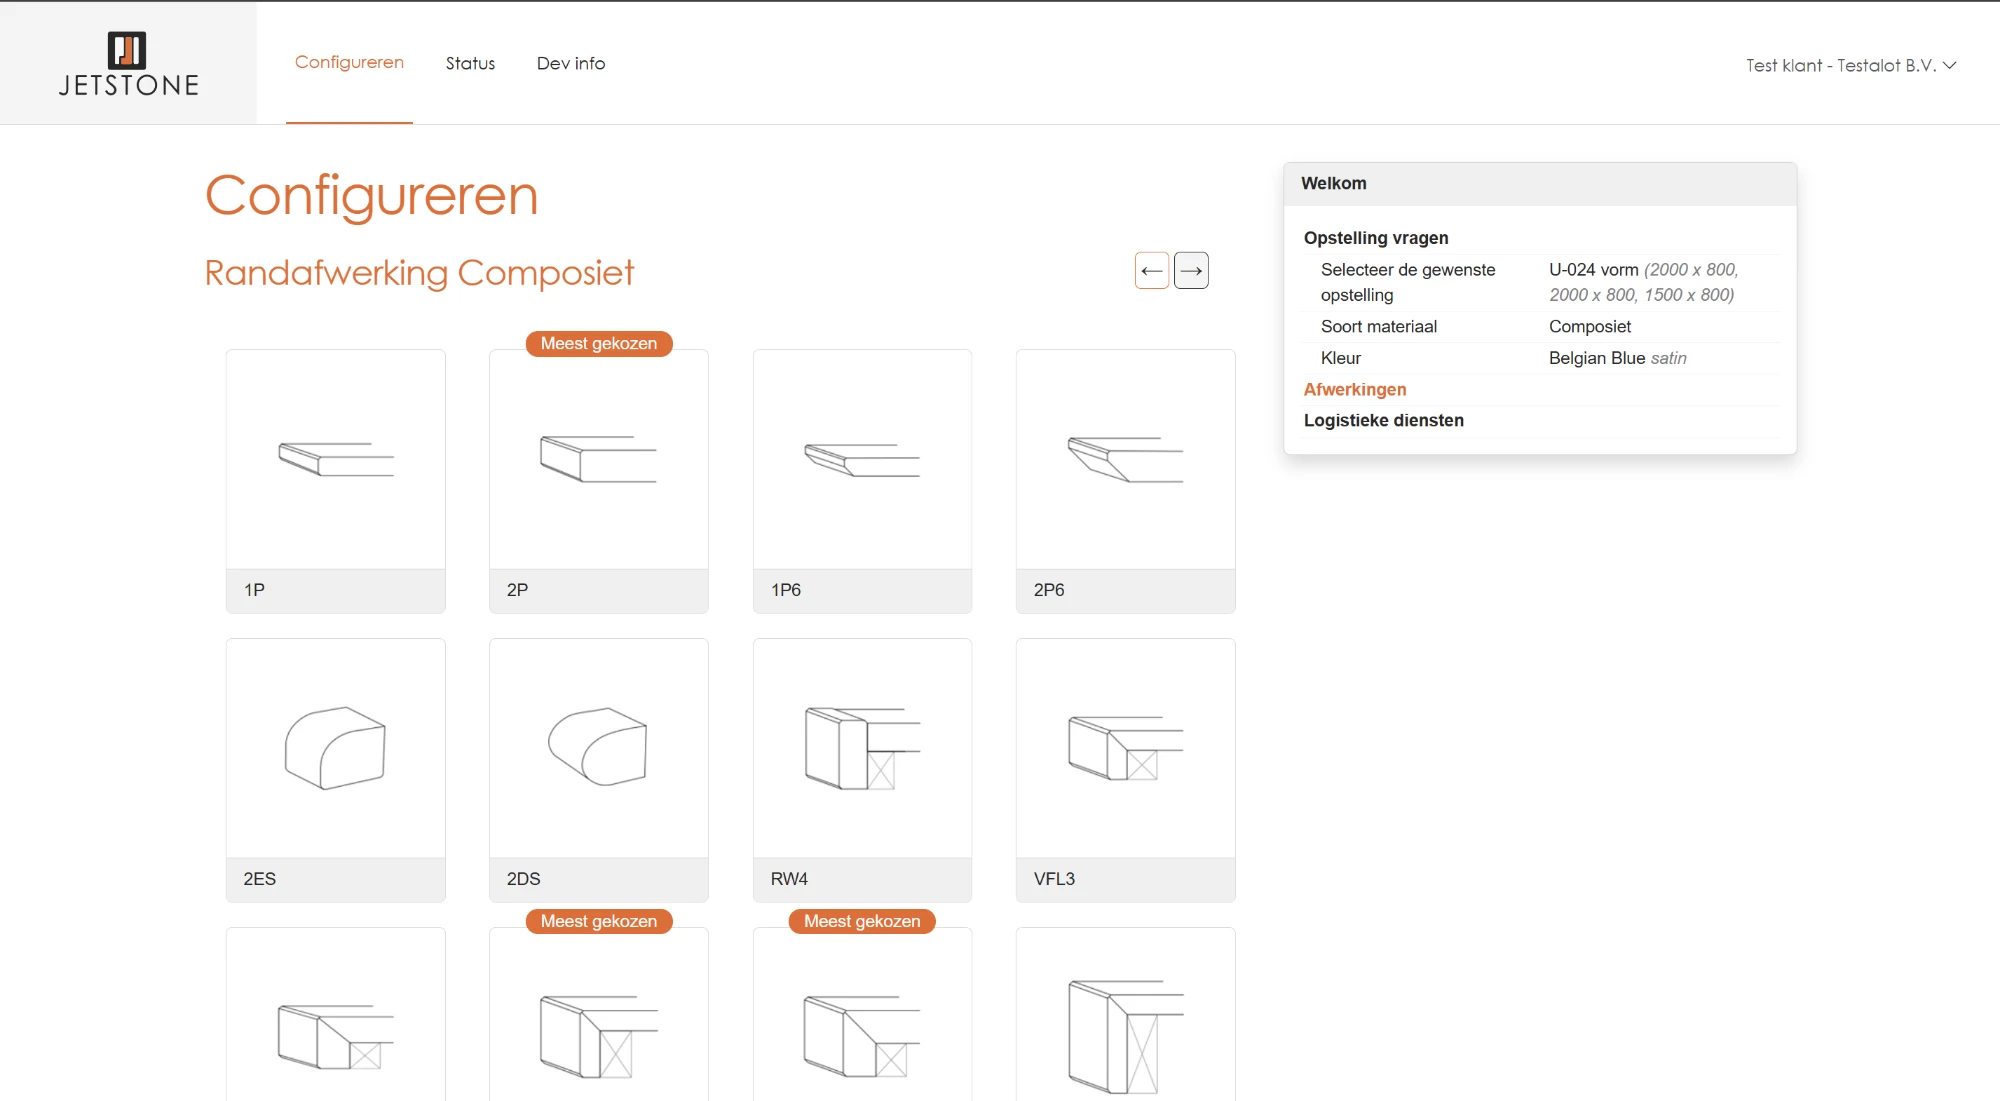Expand Logistieke diensten section
2000x1101 pixels.
pos(1384,420)
